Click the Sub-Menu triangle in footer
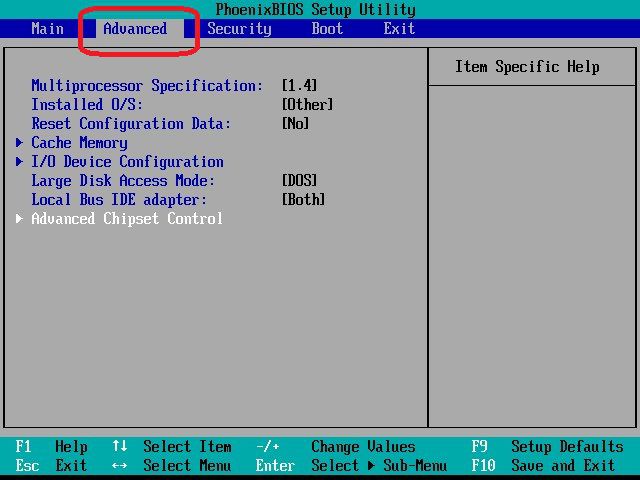 371,465
